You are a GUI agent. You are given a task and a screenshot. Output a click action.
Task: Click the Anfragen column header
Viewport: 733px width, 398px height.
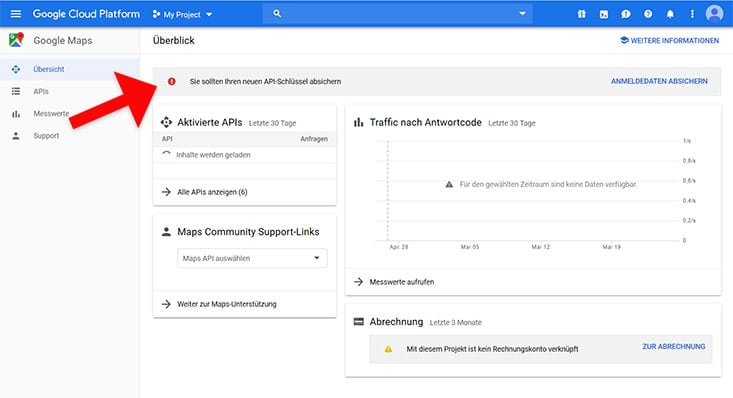(314, 139)
